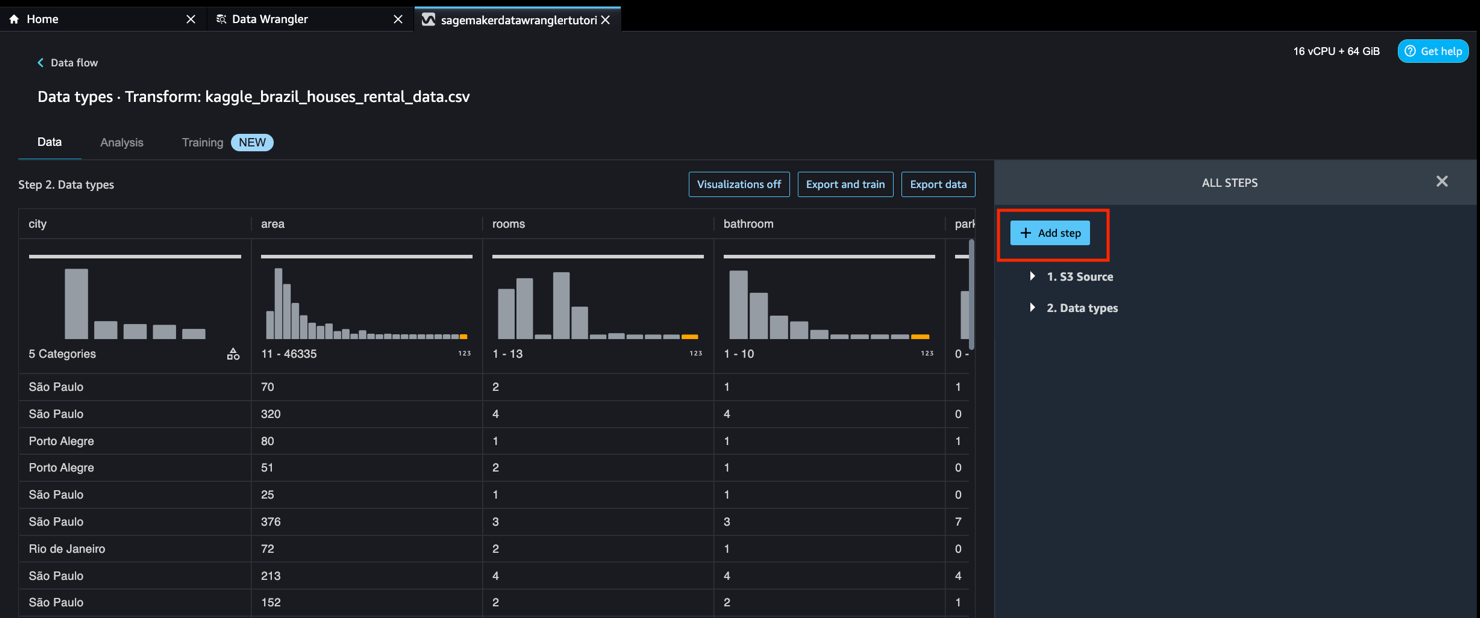Switch to the Data Wrangler browser tab
Viewport: 1480px width, 618px height.
[310, 19]
